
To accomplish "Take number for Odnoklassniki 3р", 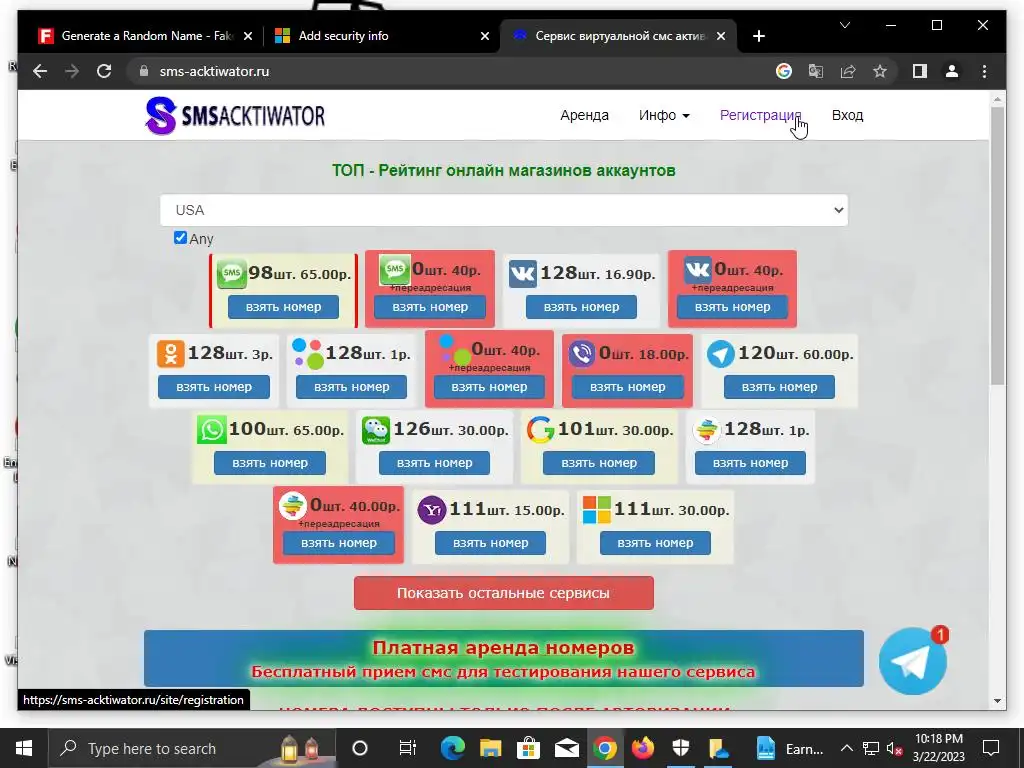I will click(214, 387).
